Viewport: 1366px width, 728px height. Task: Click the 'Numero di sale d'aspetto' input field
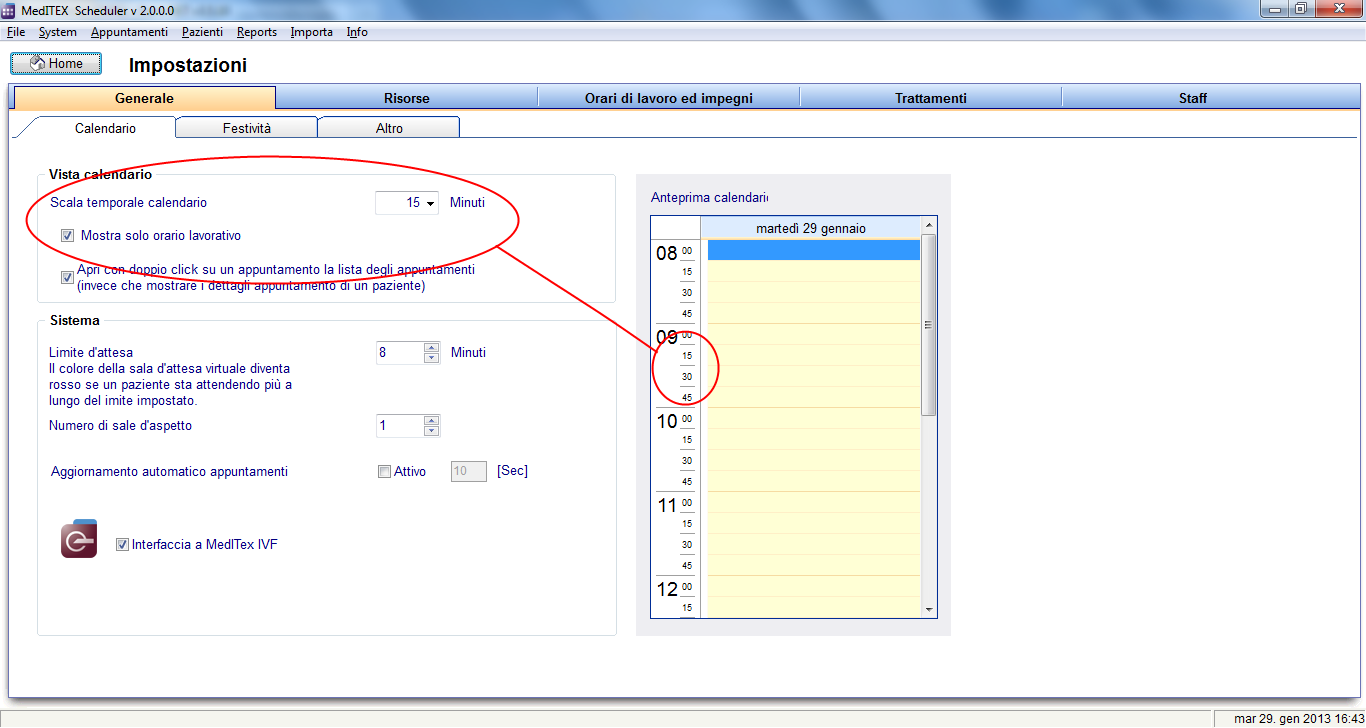400,426
